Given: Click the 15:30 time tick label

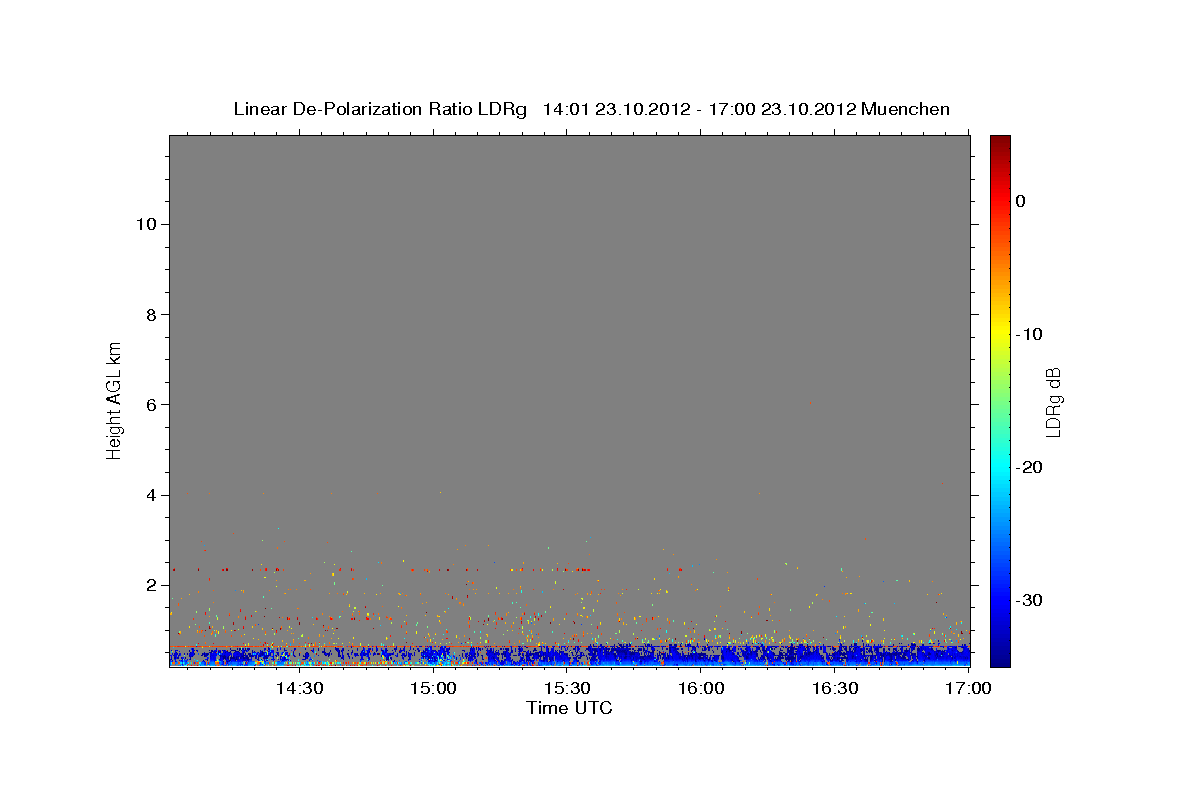Looking at the screenshot, I should [567, 689].
